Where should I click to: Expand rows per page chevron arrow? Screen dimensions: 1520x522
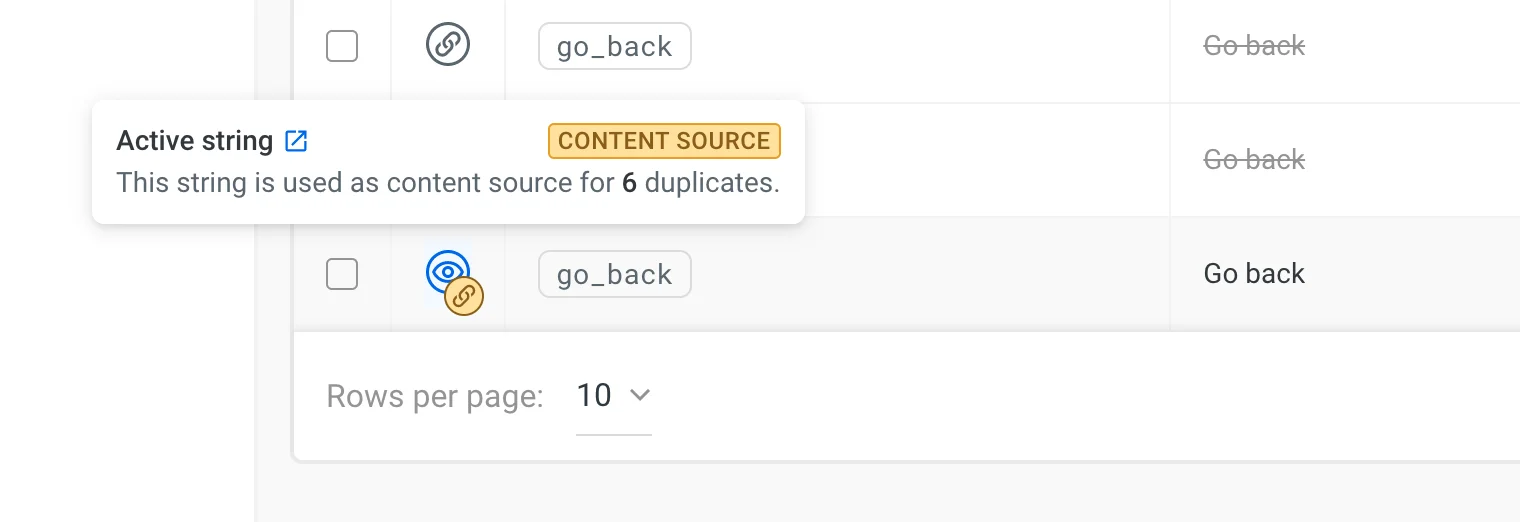(640, 395)
